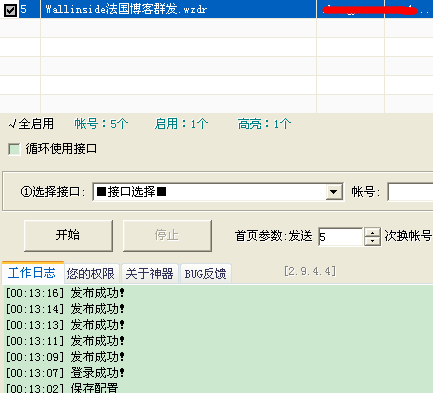Uncheck the row 5 checkbox
Screen dimensions: 433x393
pyautogui.click(x=10, y=10)
